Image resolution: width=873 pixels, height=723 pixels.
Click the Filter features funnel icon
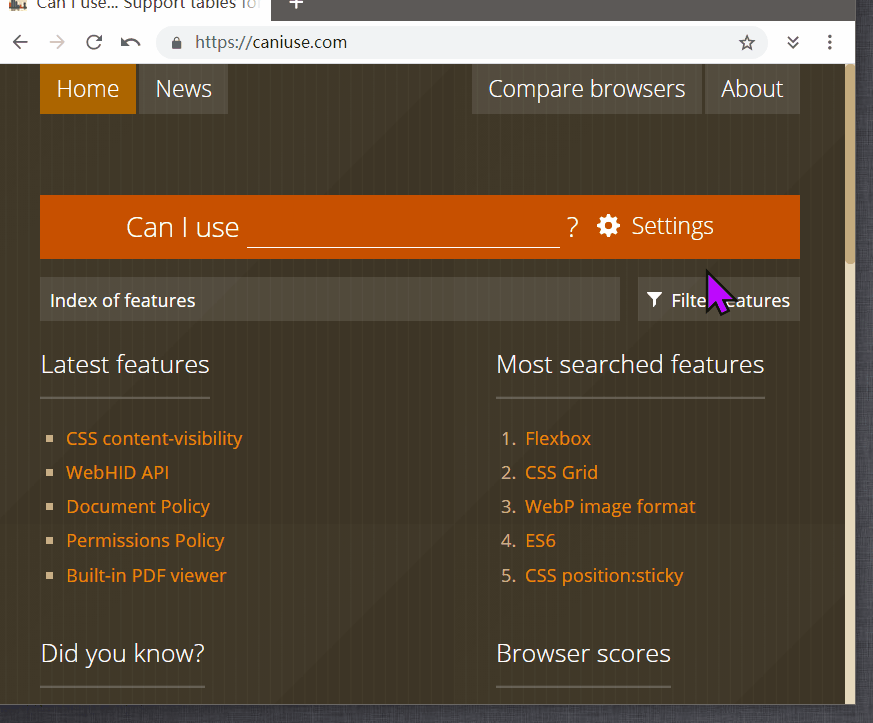point(655,299)
